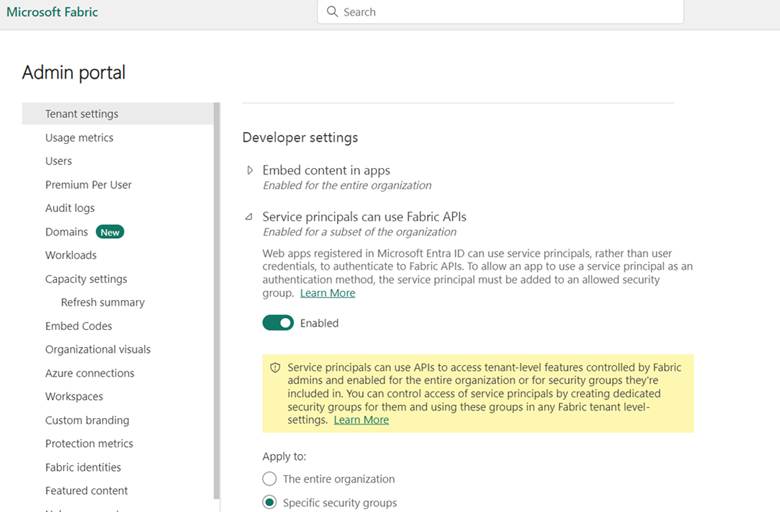Viewport: 780px width, 512px height.
Task: Click the Admin portal page title
Action: [x=74, y=73]
